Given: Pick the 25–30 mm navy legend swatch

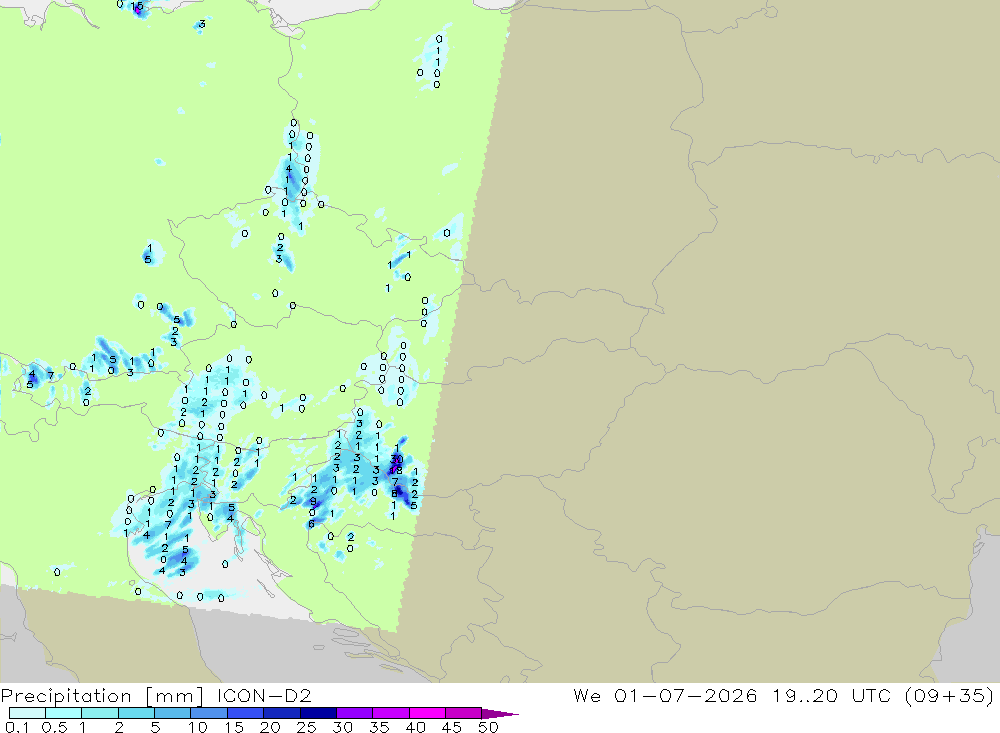Looking at the screenshot, I should (318, 713).
